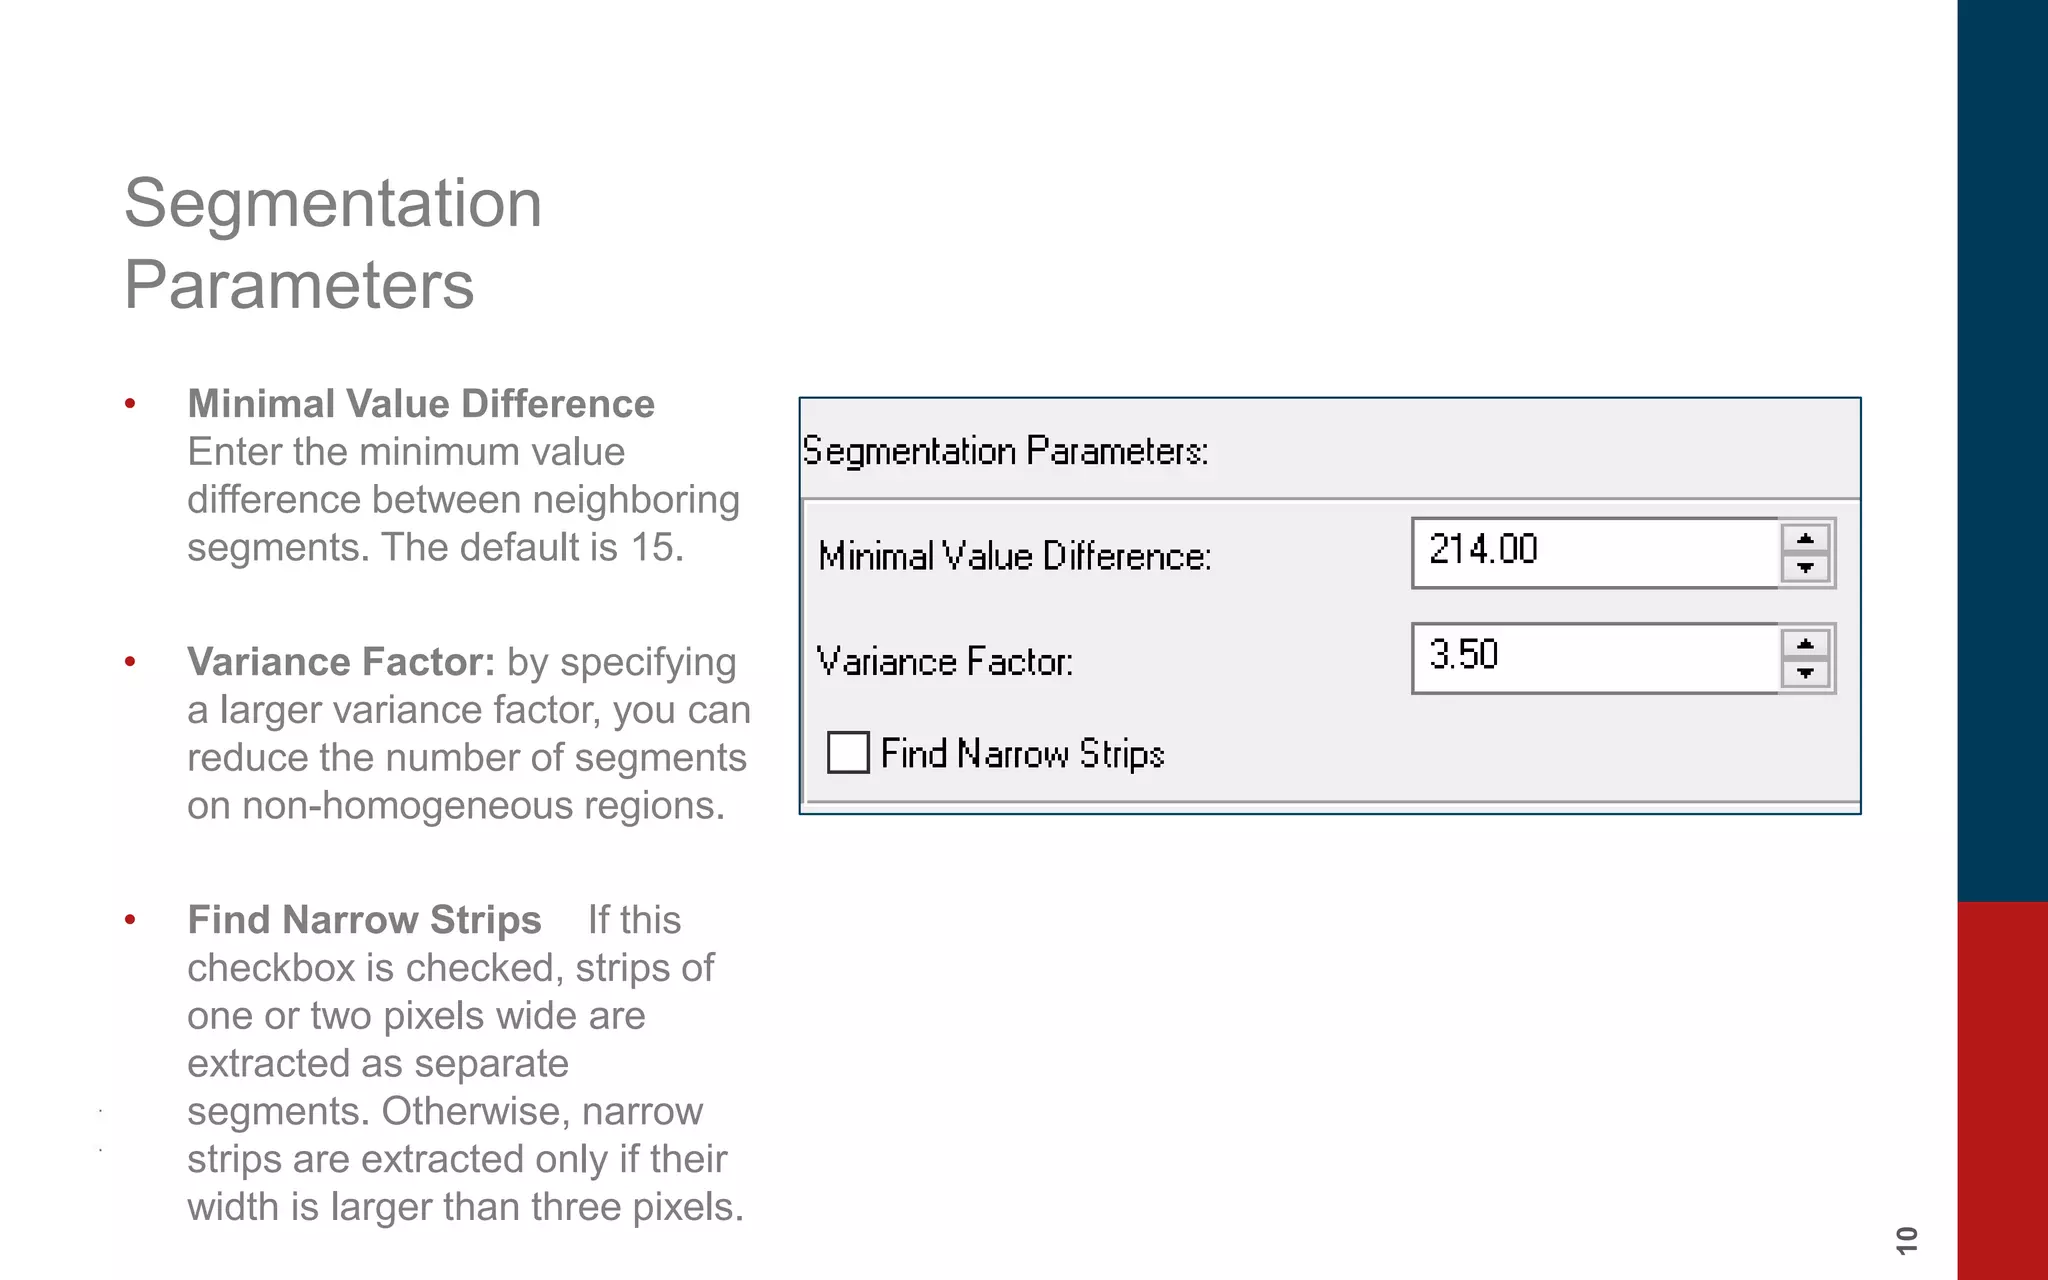Click the Find Narrow Strips checkbox label
The width and height of the screenshot is (2048, 1280).
point(1022,754)
